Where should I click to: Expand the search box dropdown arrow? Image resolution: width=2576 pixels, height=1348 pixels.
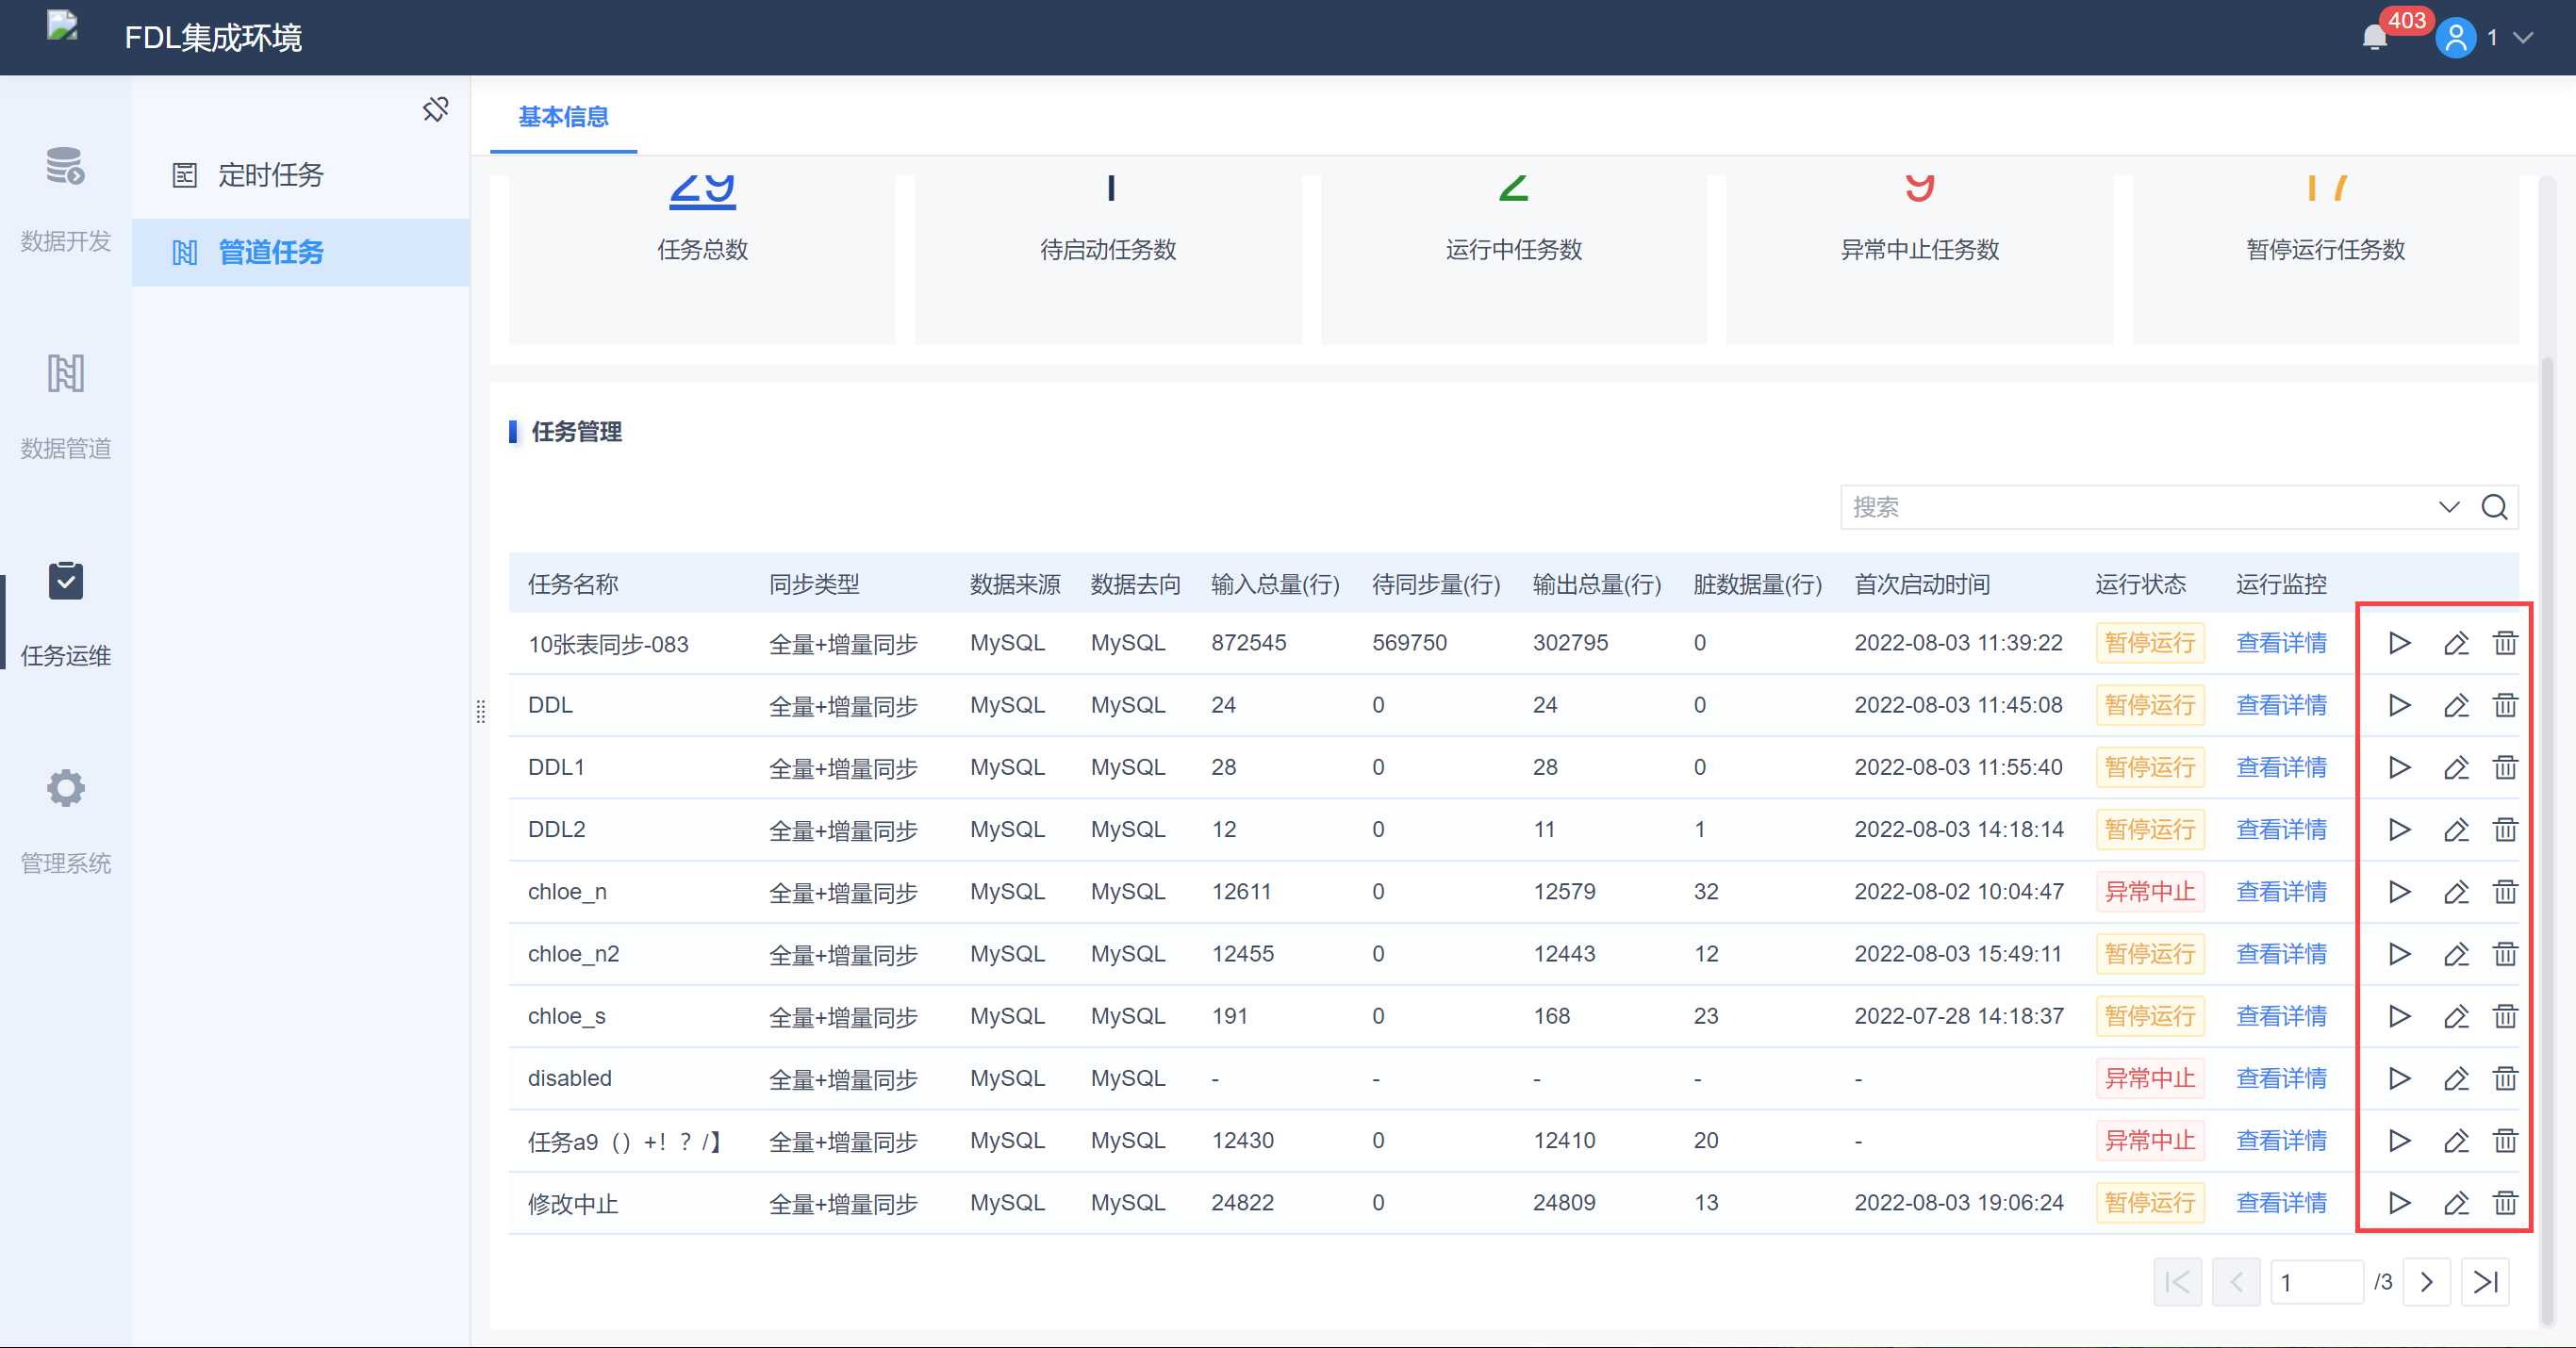point(2448,507)
